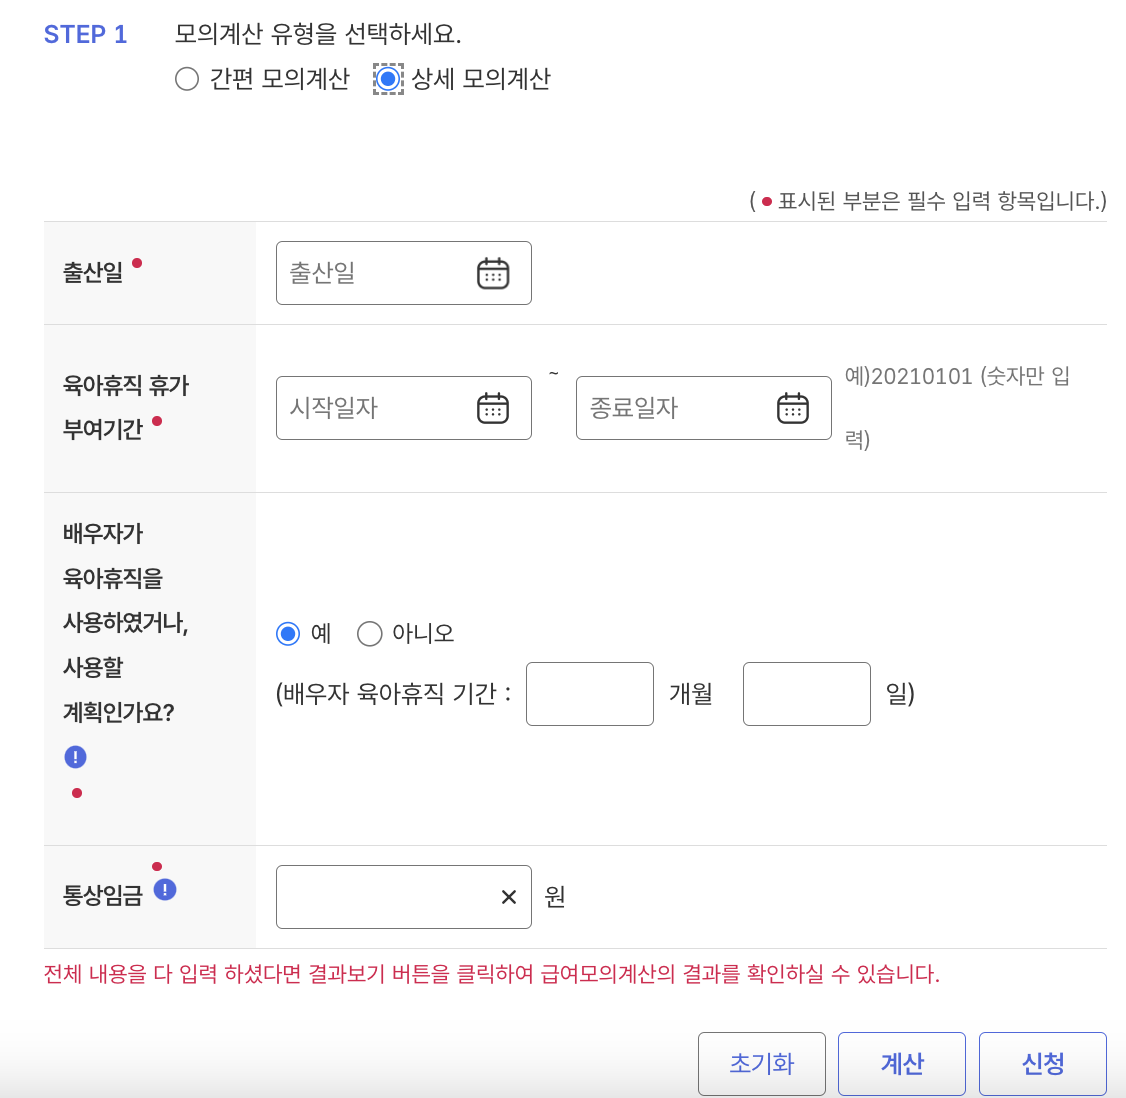Clear the 통상임금 field using the × icon
Viewport: 1126px width, 1098px height.
pos(508,896)
